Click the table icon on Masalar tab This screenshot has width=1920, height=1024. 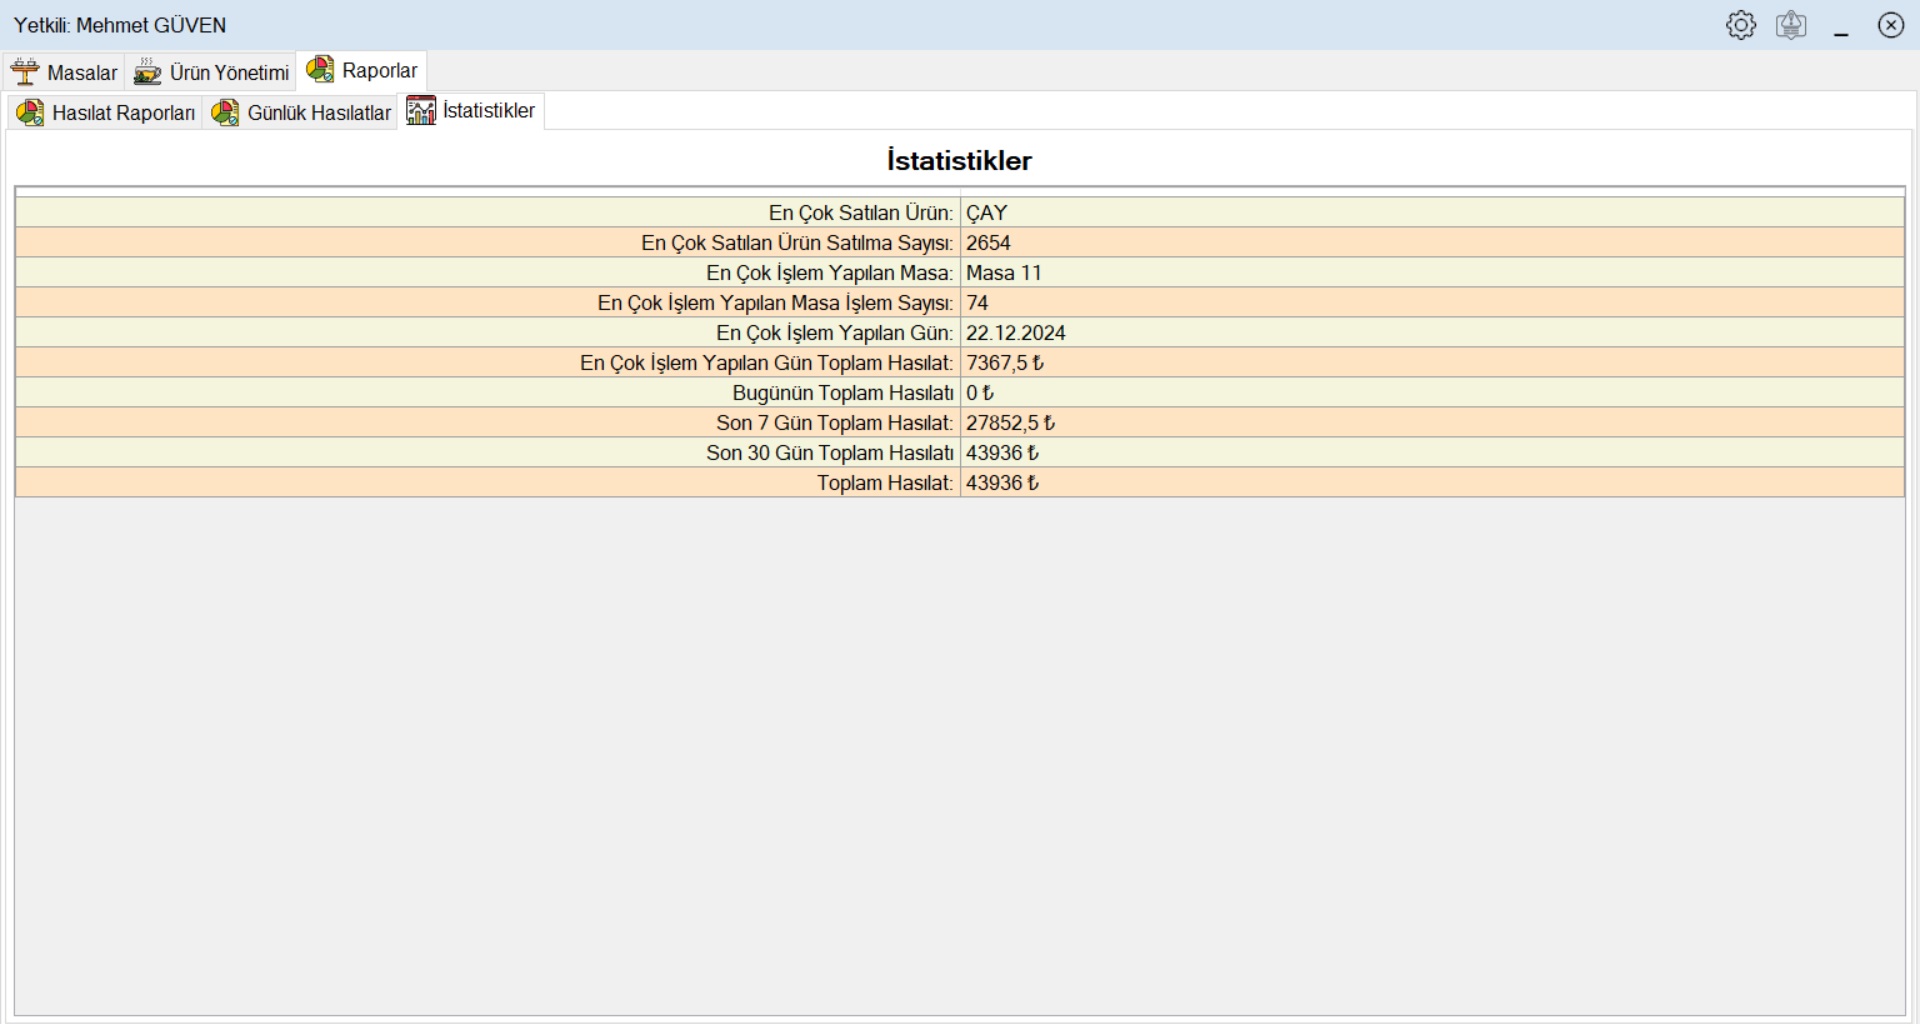point(25,72)
